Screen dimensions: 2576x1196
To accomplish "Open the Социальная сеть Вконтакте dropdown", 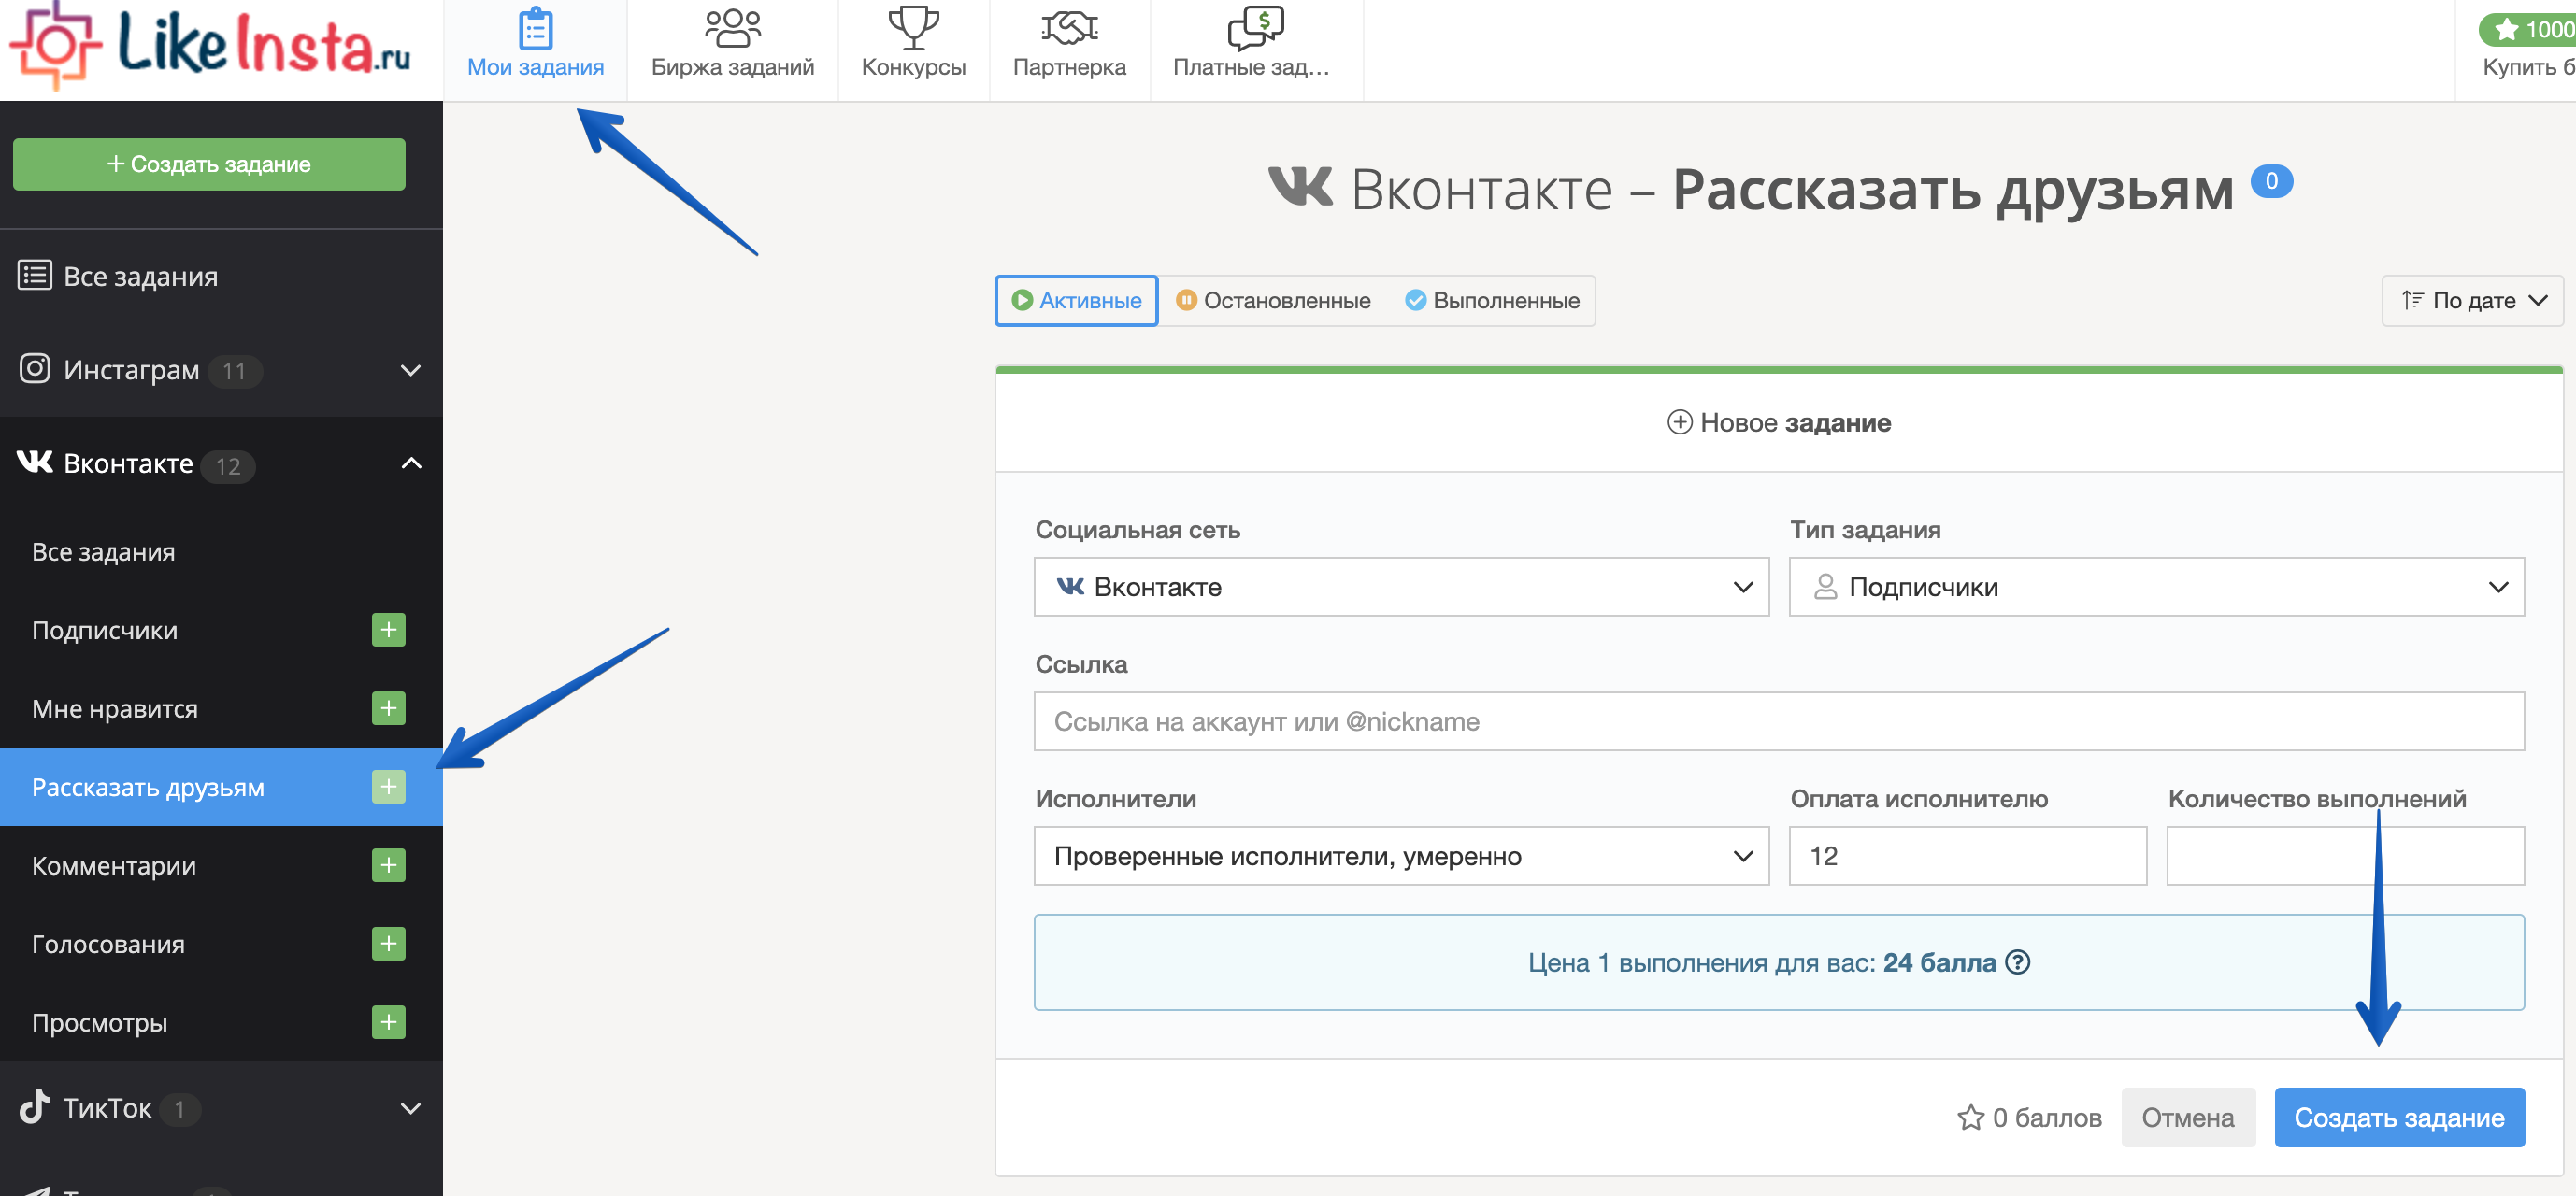I will pos(1401,587).
